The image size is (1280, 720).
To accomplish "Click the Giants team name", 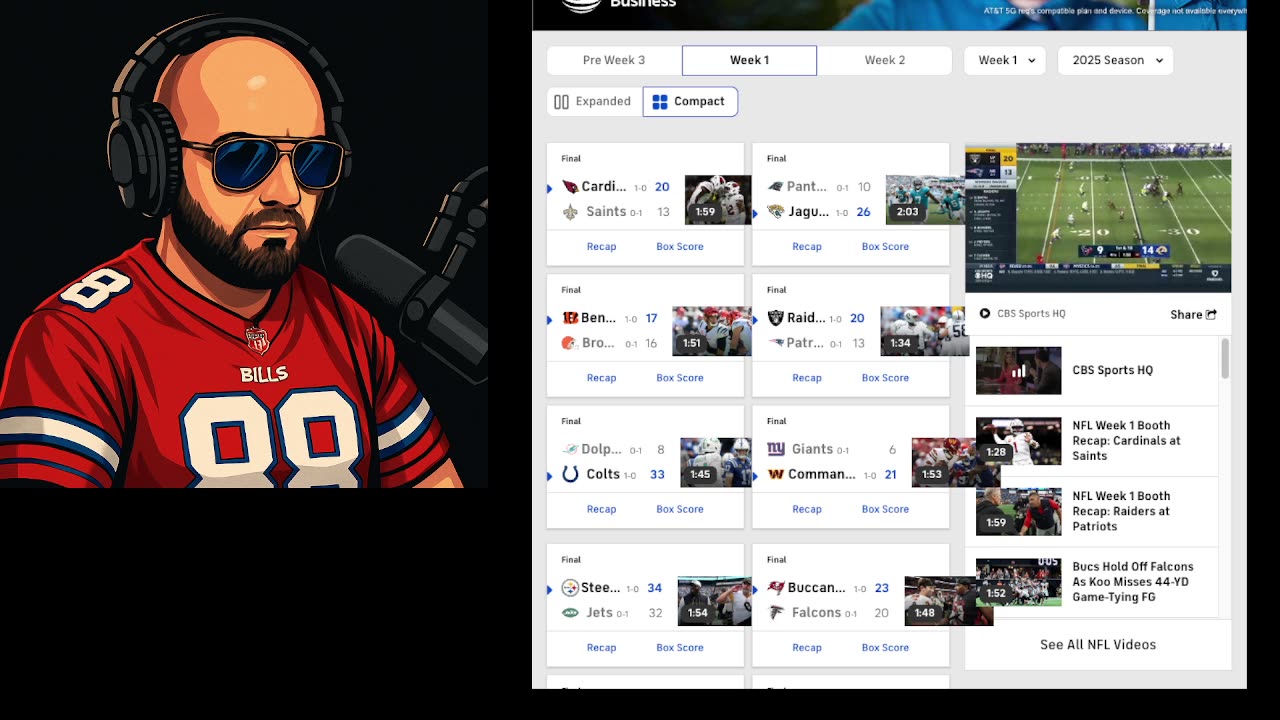I will coord(813,450).
